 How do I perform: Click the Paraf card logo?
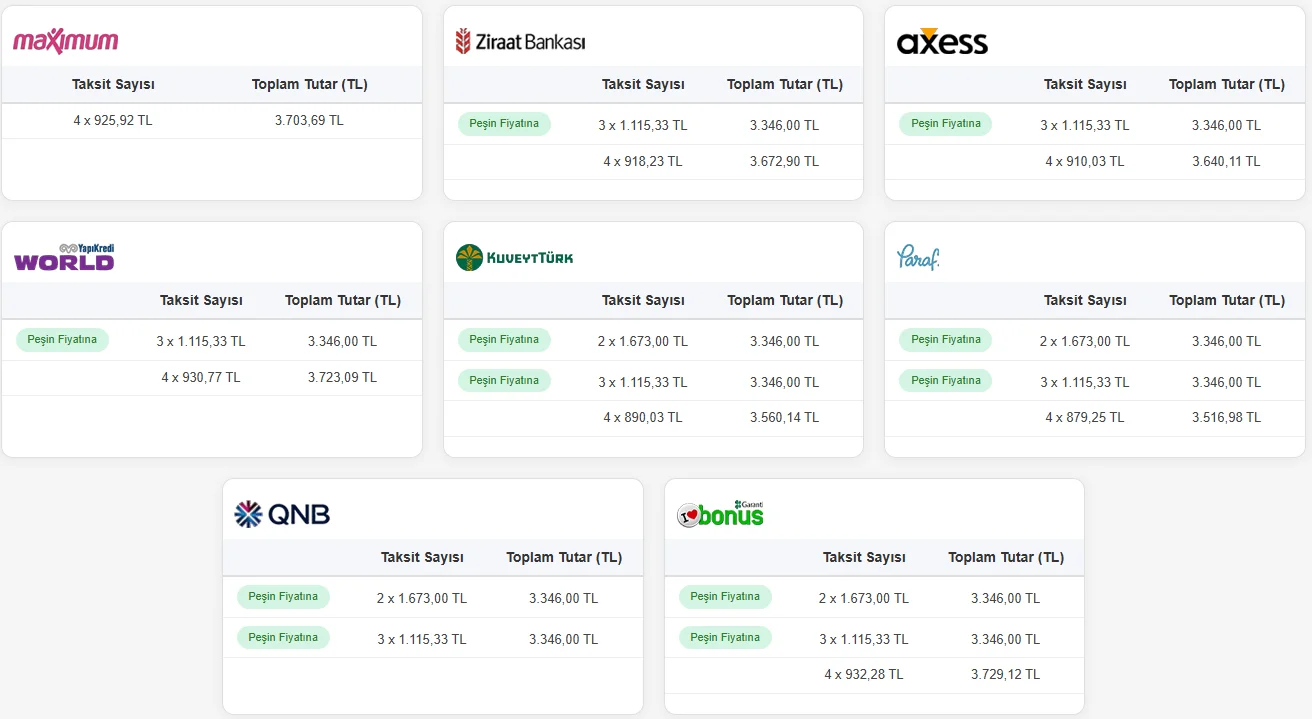[x=918, y=257]
